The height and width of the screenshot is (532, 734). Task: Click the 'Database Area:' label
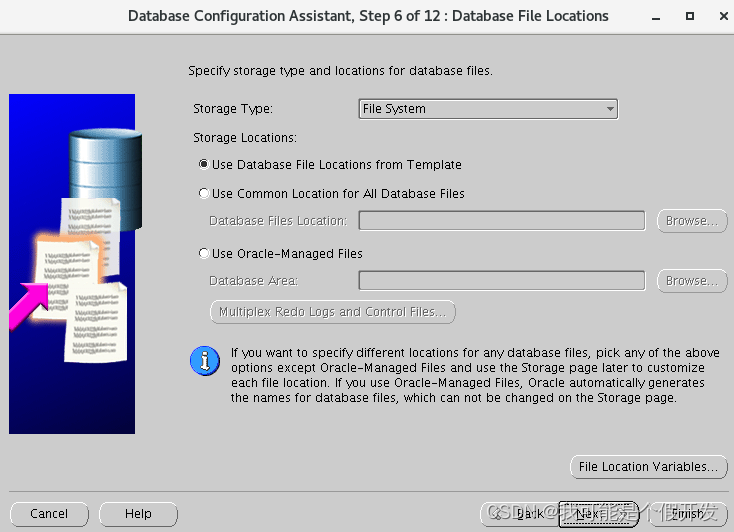[253, 281]
